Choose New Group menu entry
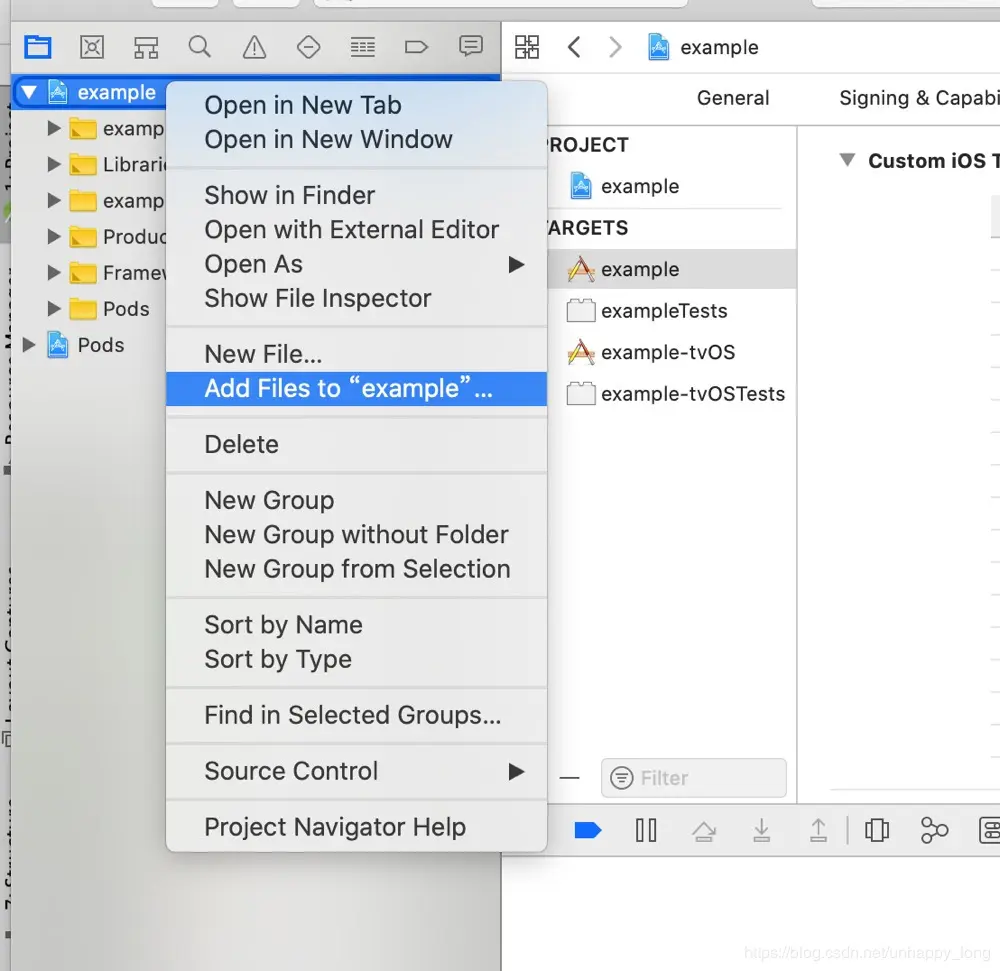1000x971 pixels. [x=357, y=500]
